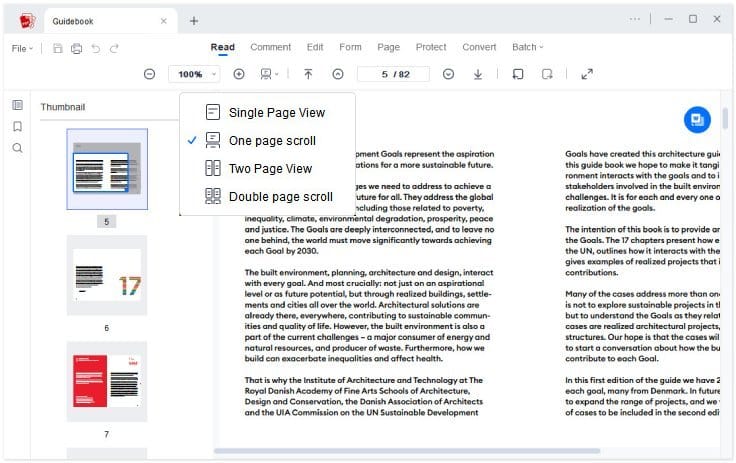
Task: Select Double page scroll option
Action: (267, 197)
